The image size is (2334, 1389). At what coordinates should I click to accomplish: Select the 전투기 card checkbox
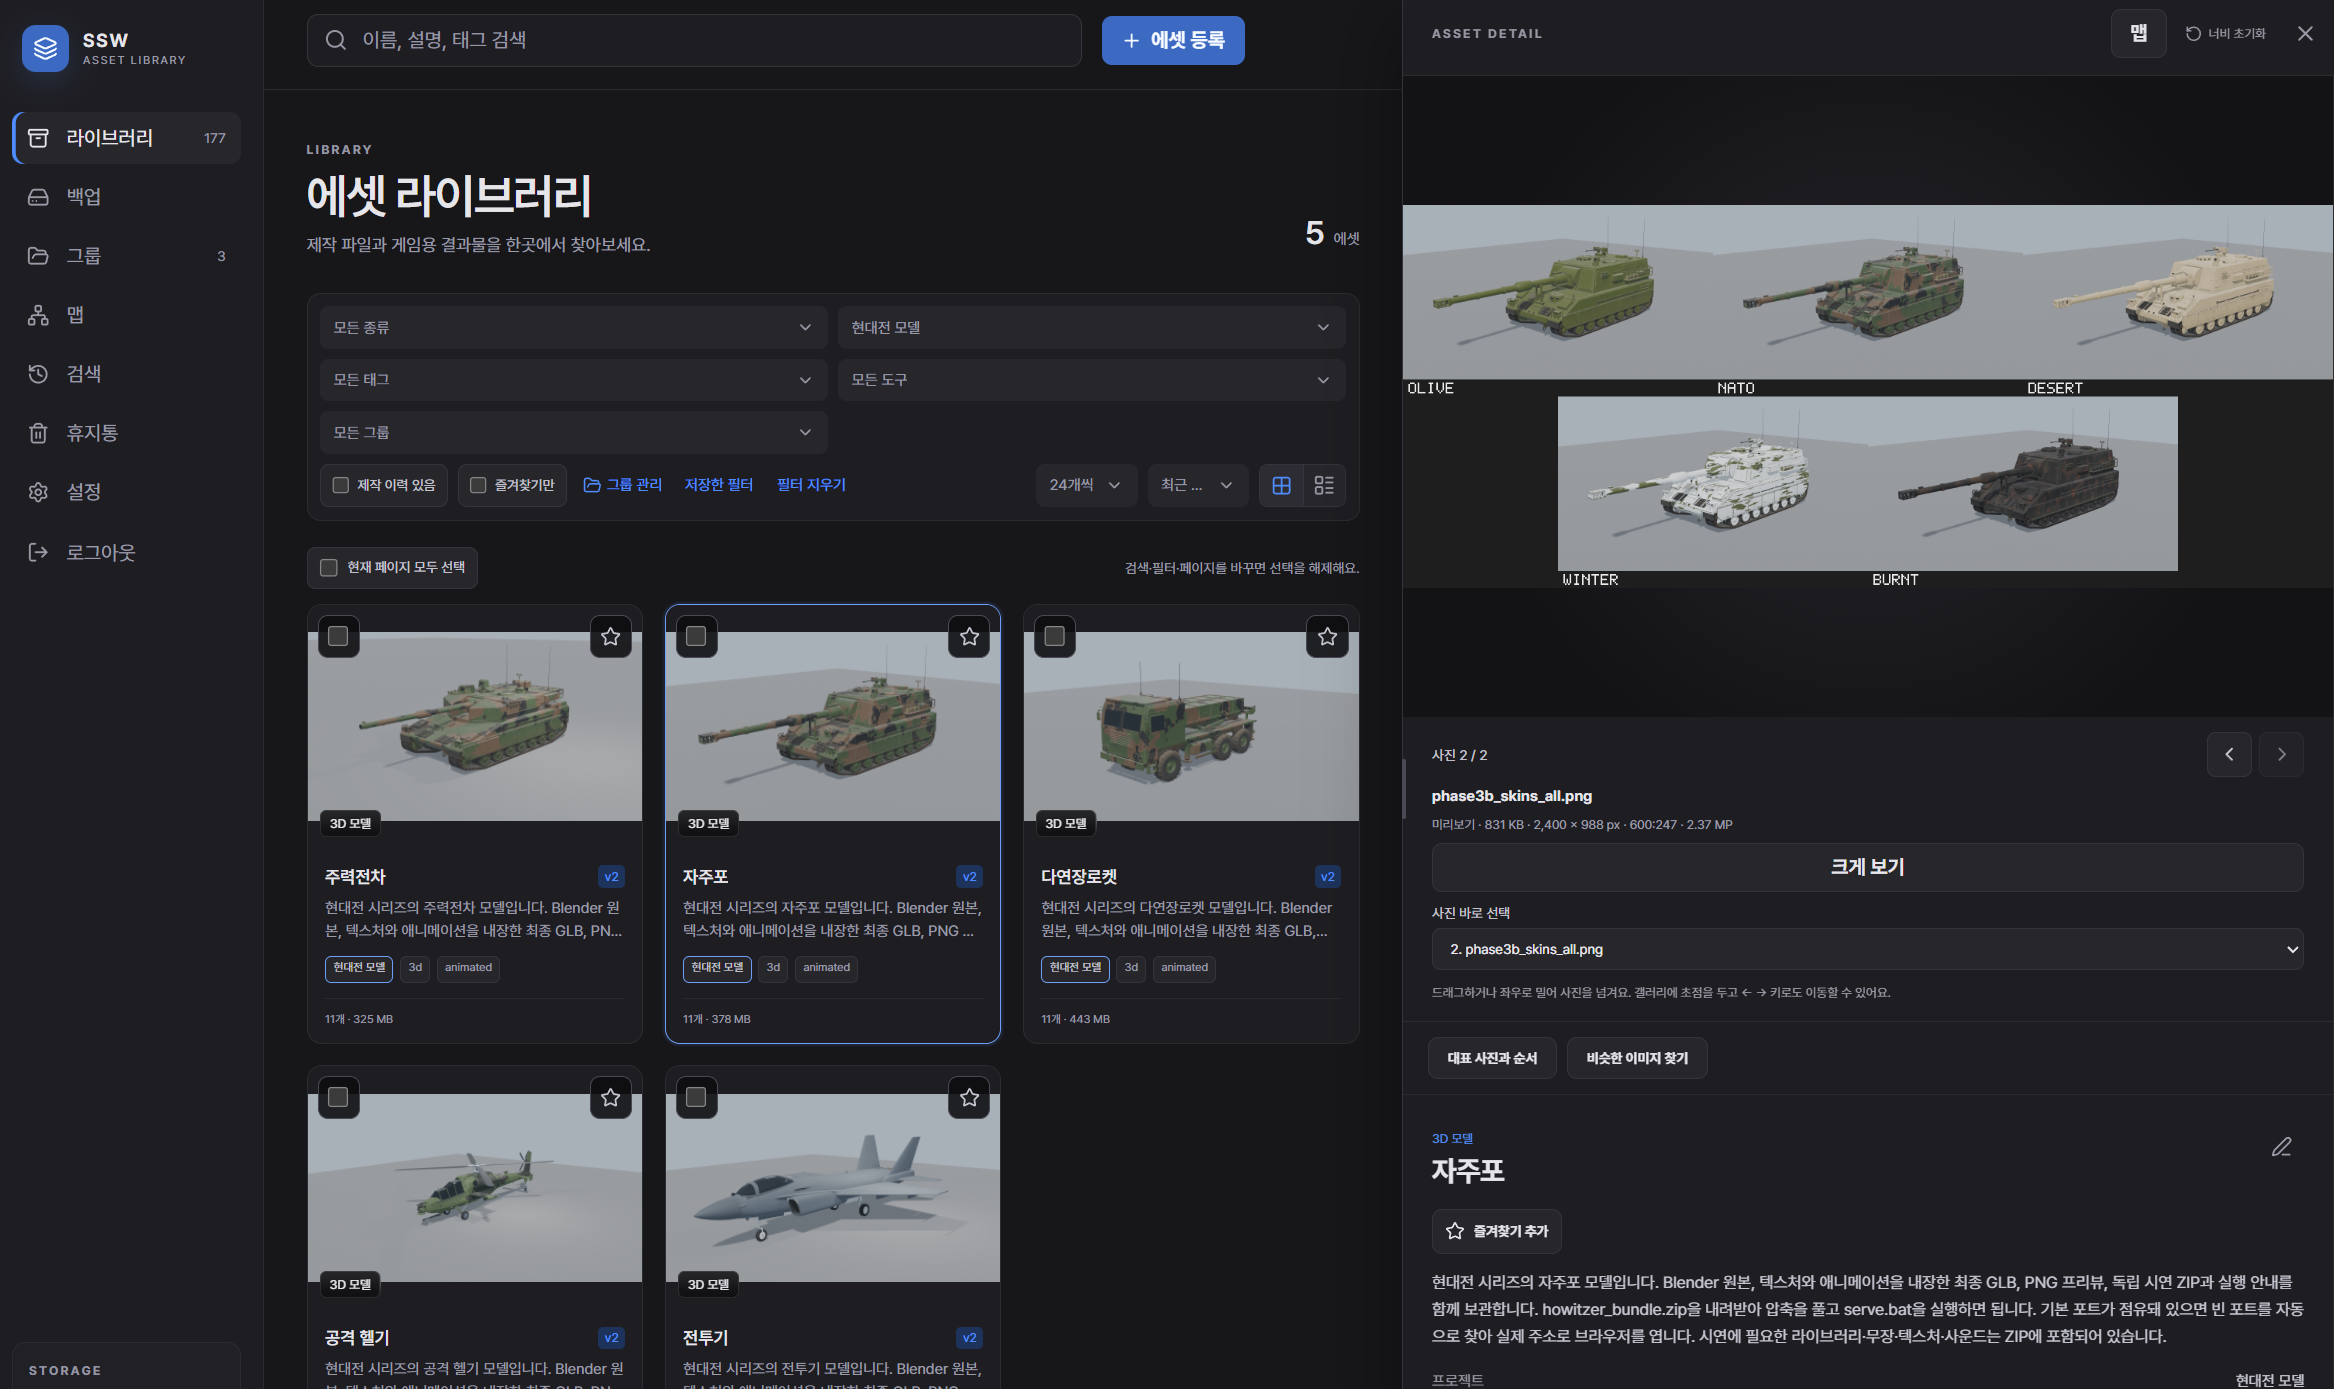click(696, 1098)
